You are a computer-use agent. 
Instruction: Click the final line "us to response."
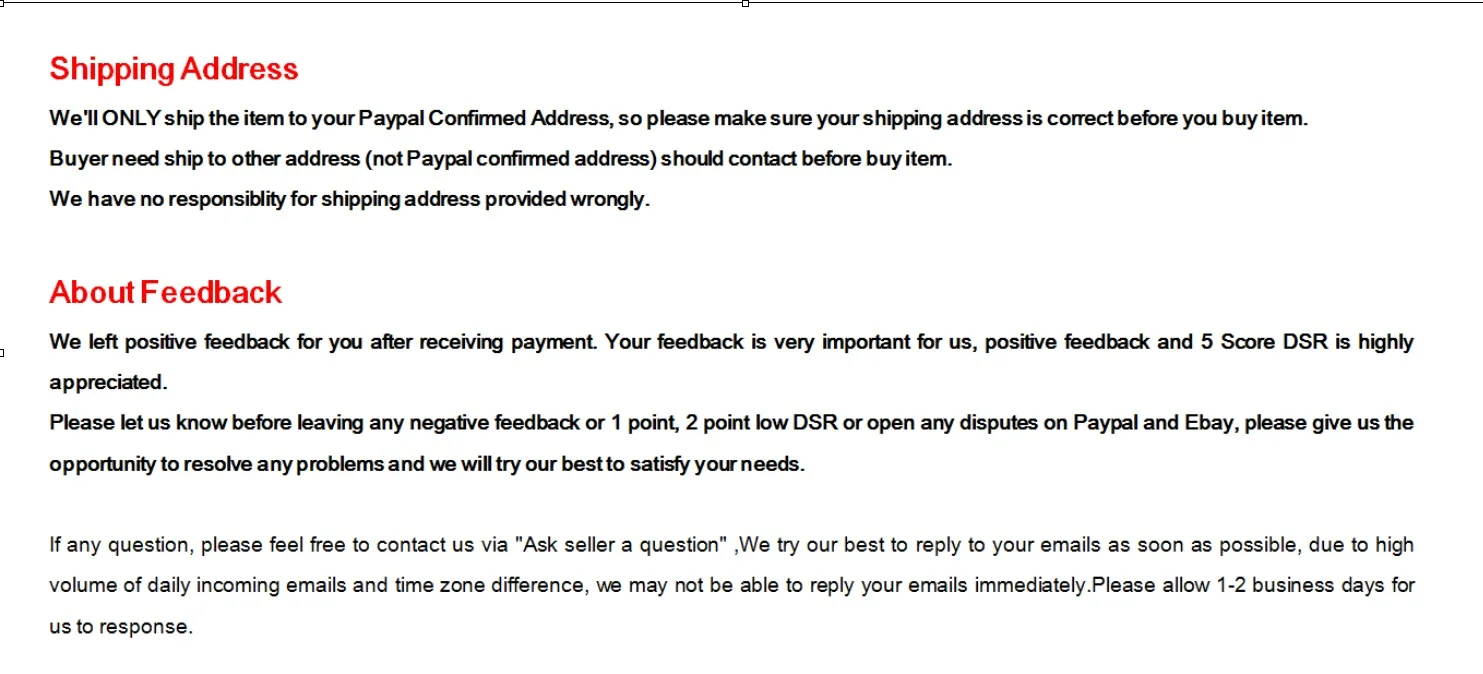[120, 628]
